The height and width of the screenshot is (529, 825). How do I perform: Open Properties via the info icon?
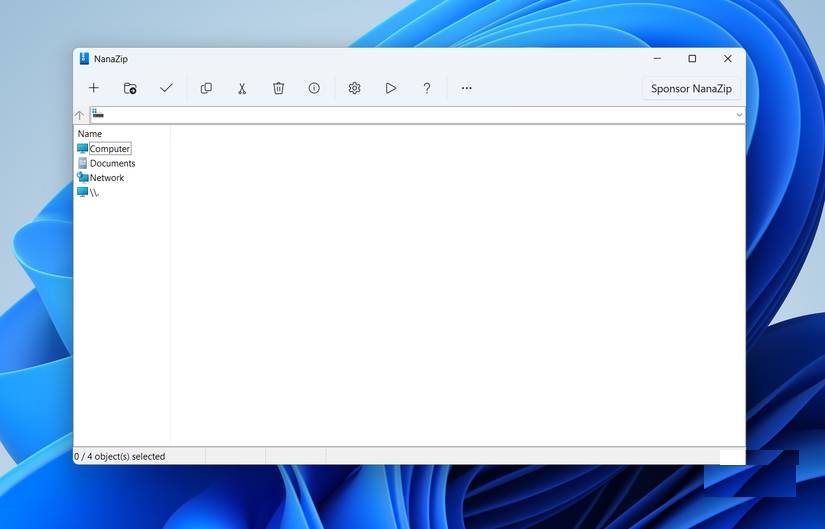[314, 88]
